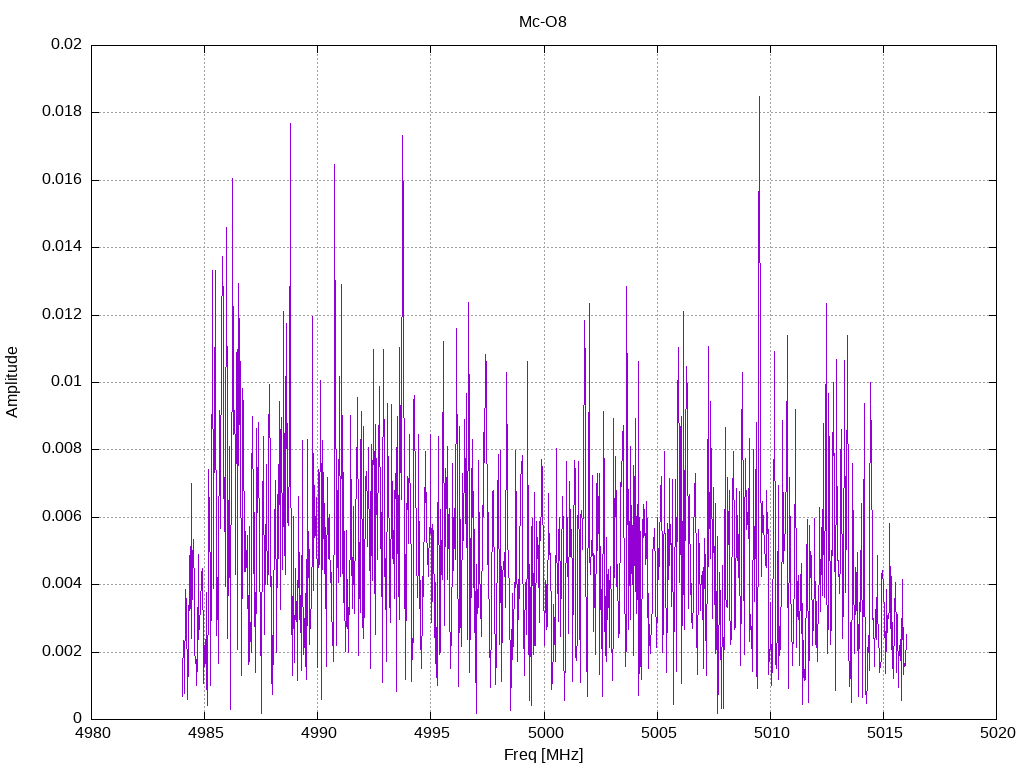The width and height of the screenshot is (1024, 768).
Task: Click the 5015 x-axis tick label
Action: click(x=884, y=733)
